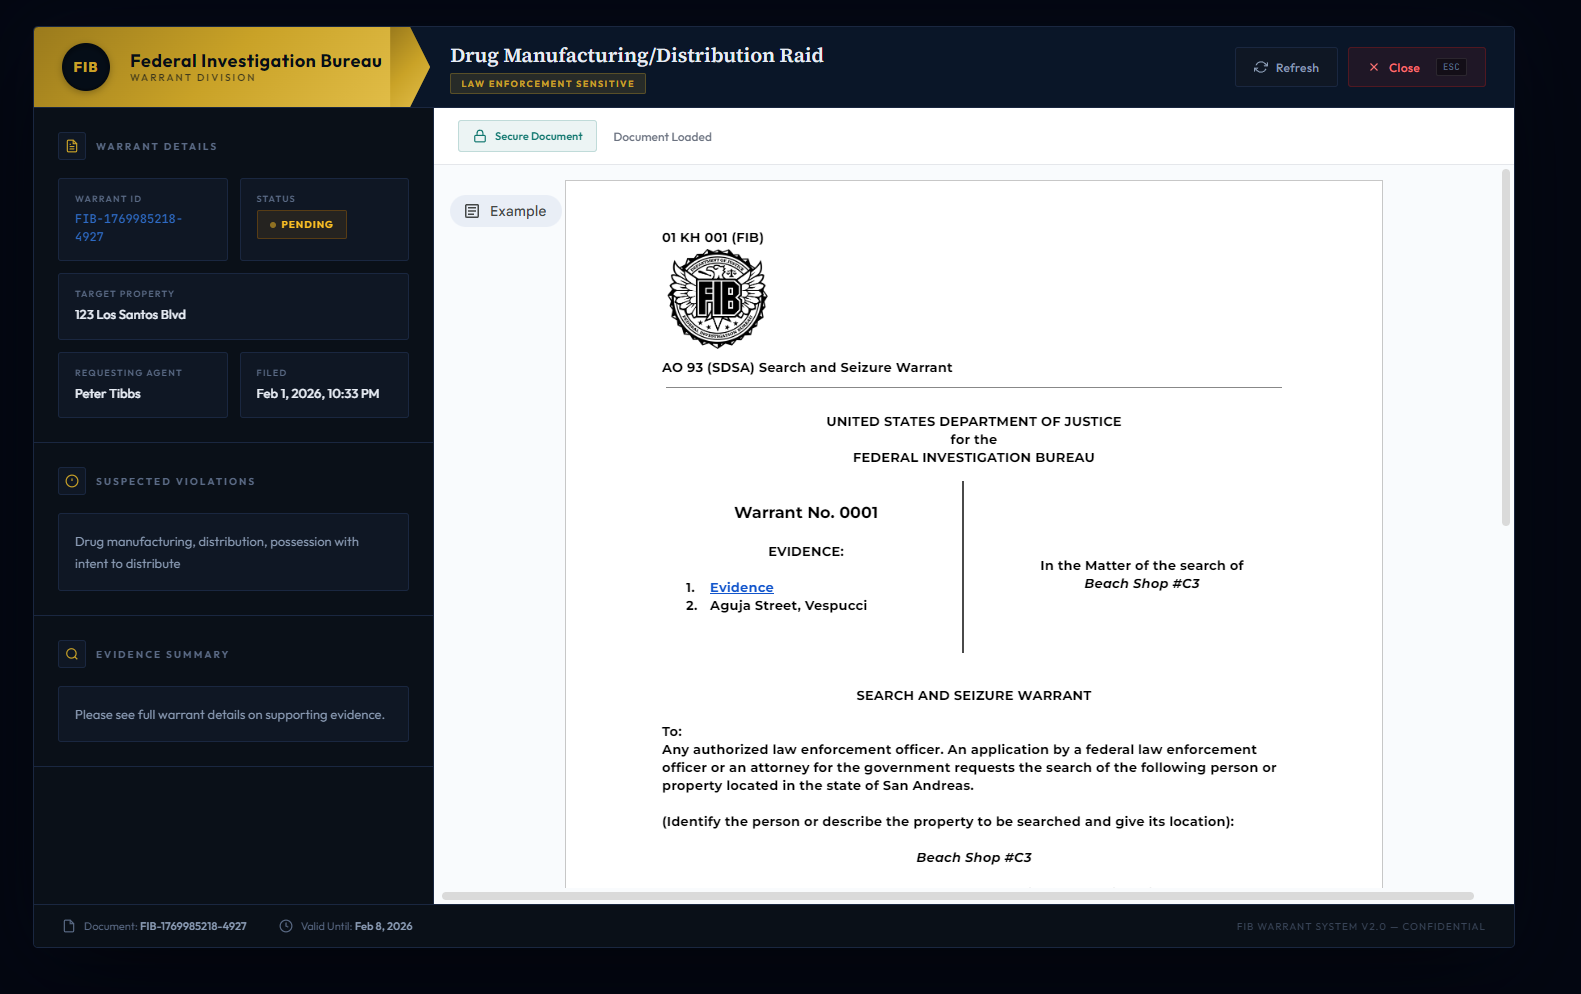1581x994 pixels.
Task: Click the LAW ENFORCEMENT SENSITIVE tag
Action: 548,84
